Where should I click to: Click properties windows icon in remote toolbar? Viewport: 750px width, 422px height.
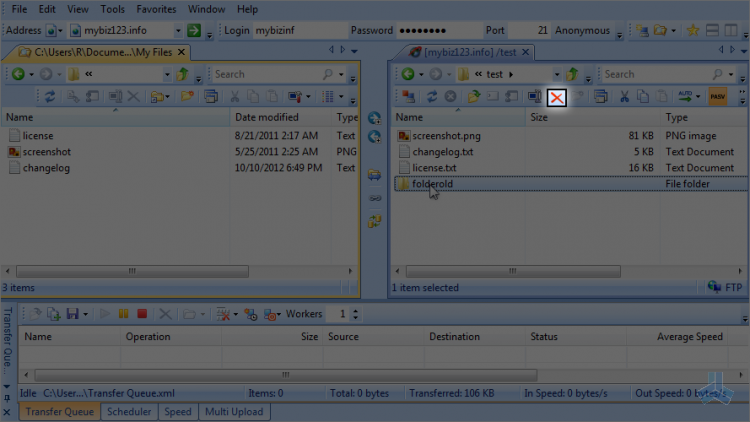point(600,97)
